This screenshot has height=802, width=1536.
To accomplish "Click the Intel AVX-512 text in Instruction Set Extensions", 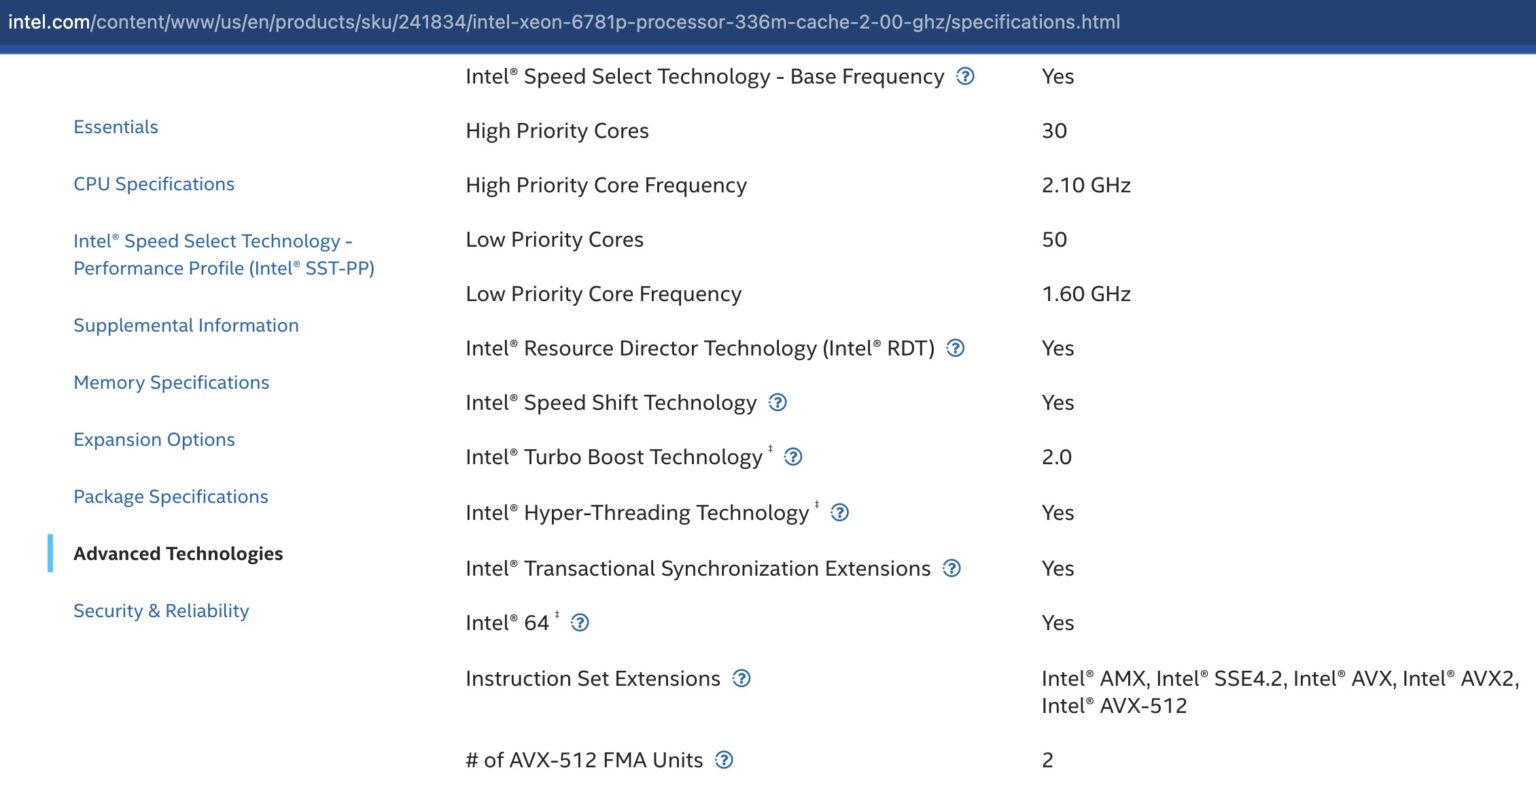I will click(x=1113, y=705).
